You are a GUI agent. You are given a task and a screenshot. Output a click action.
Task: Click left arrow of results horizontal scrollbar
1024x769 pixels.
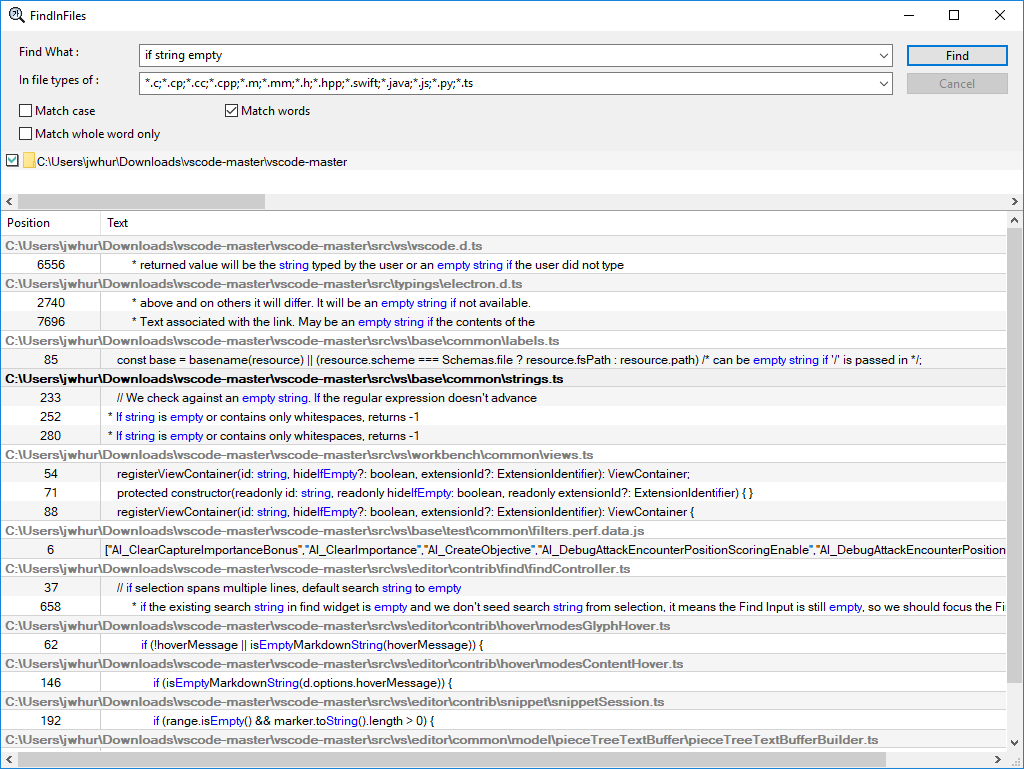(x=9, y=759)
